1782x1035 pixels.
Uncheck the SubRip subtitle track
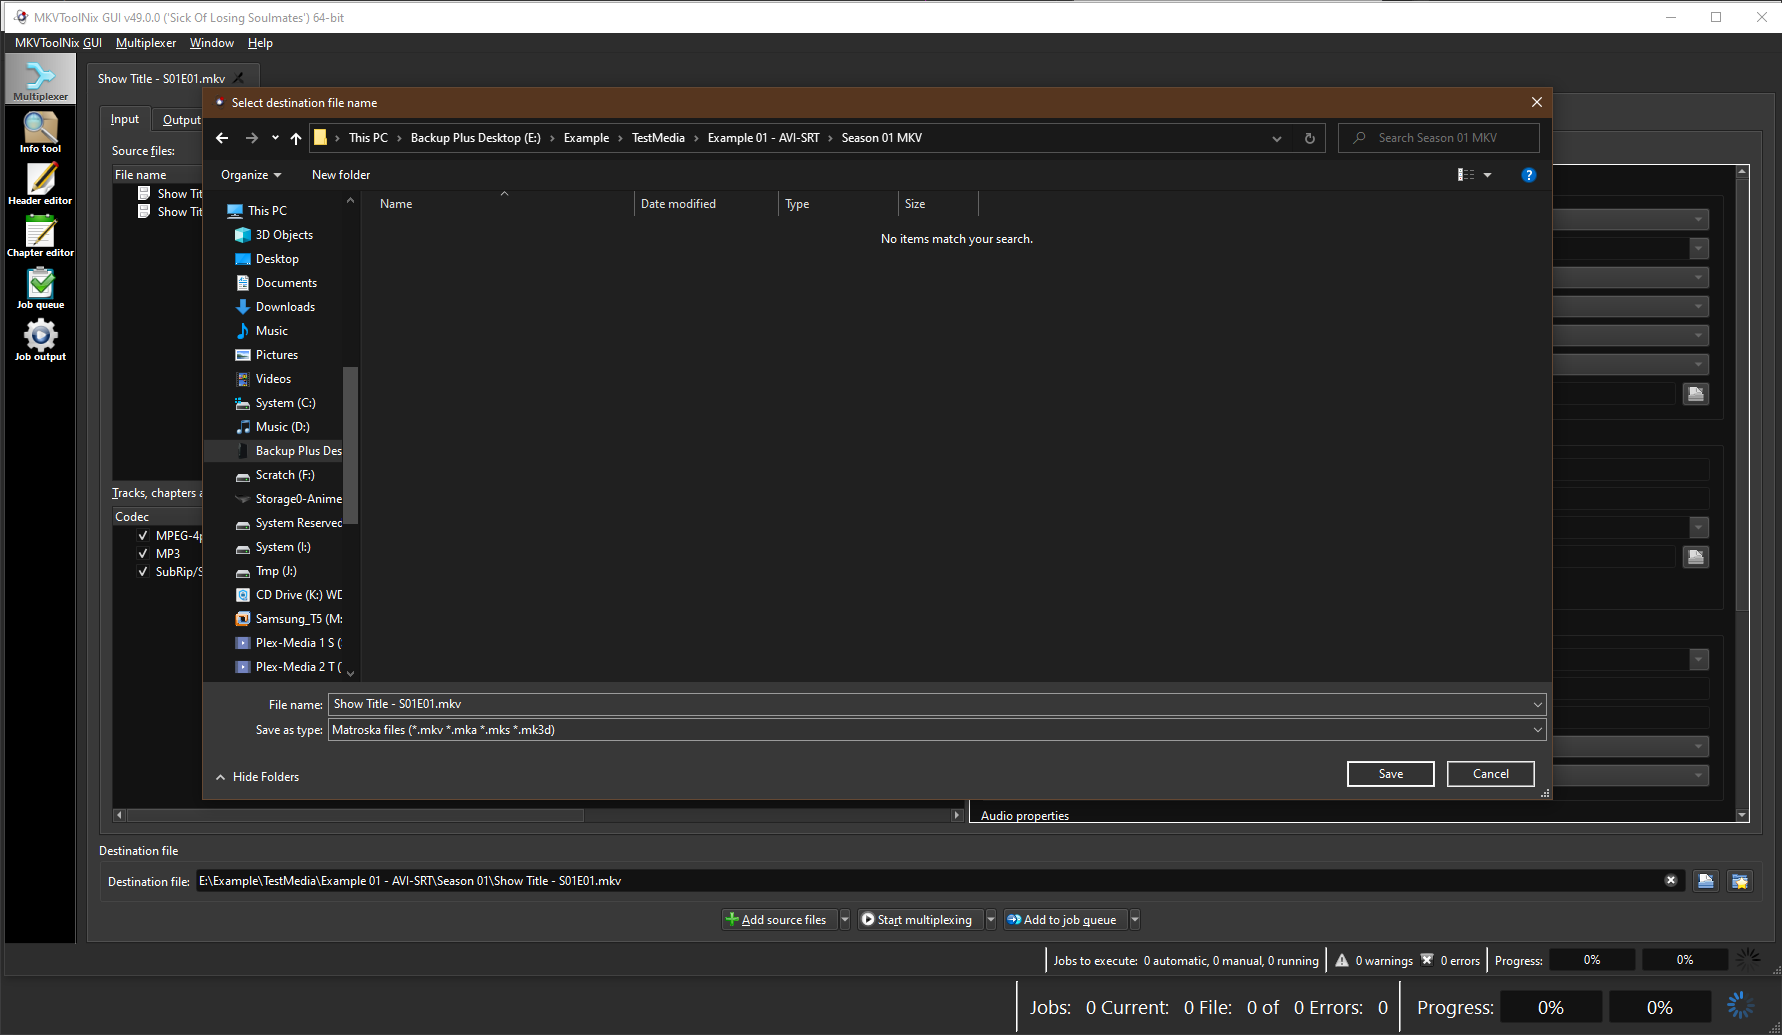click(x=143, y=571)
